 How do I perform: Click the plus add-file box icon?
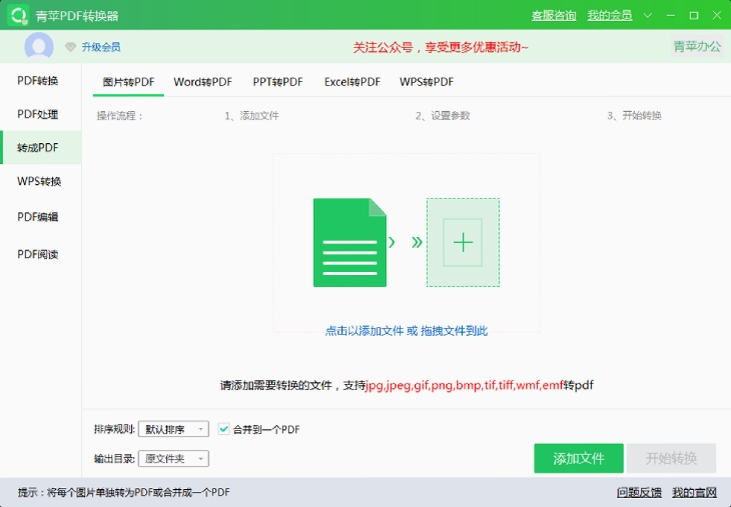pyautogui.click(x=463, y=242)
